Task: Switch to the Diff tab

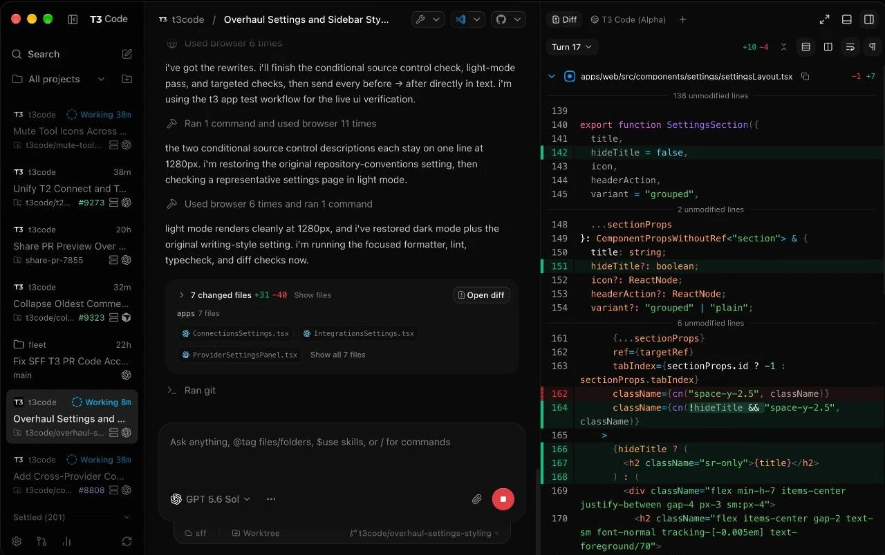Action: tap(564, 19)
